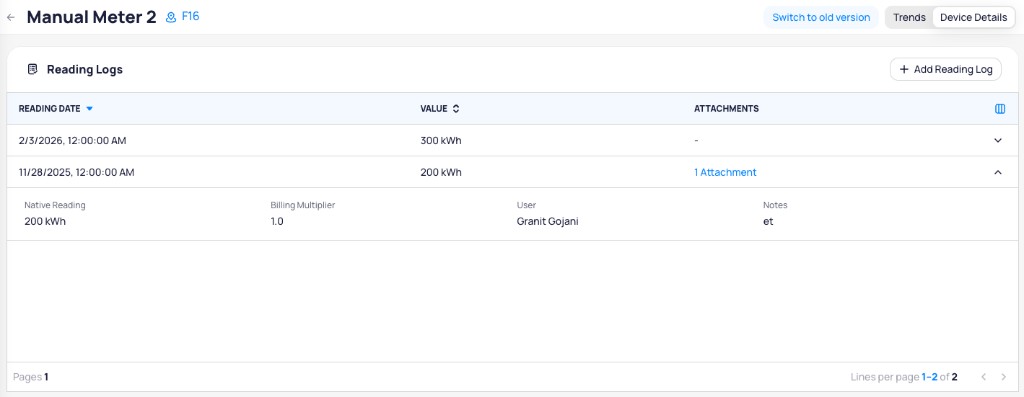Screen dimensions: 1024x397
Task: Open the F16 location link
Action: [x=190, y=17]
